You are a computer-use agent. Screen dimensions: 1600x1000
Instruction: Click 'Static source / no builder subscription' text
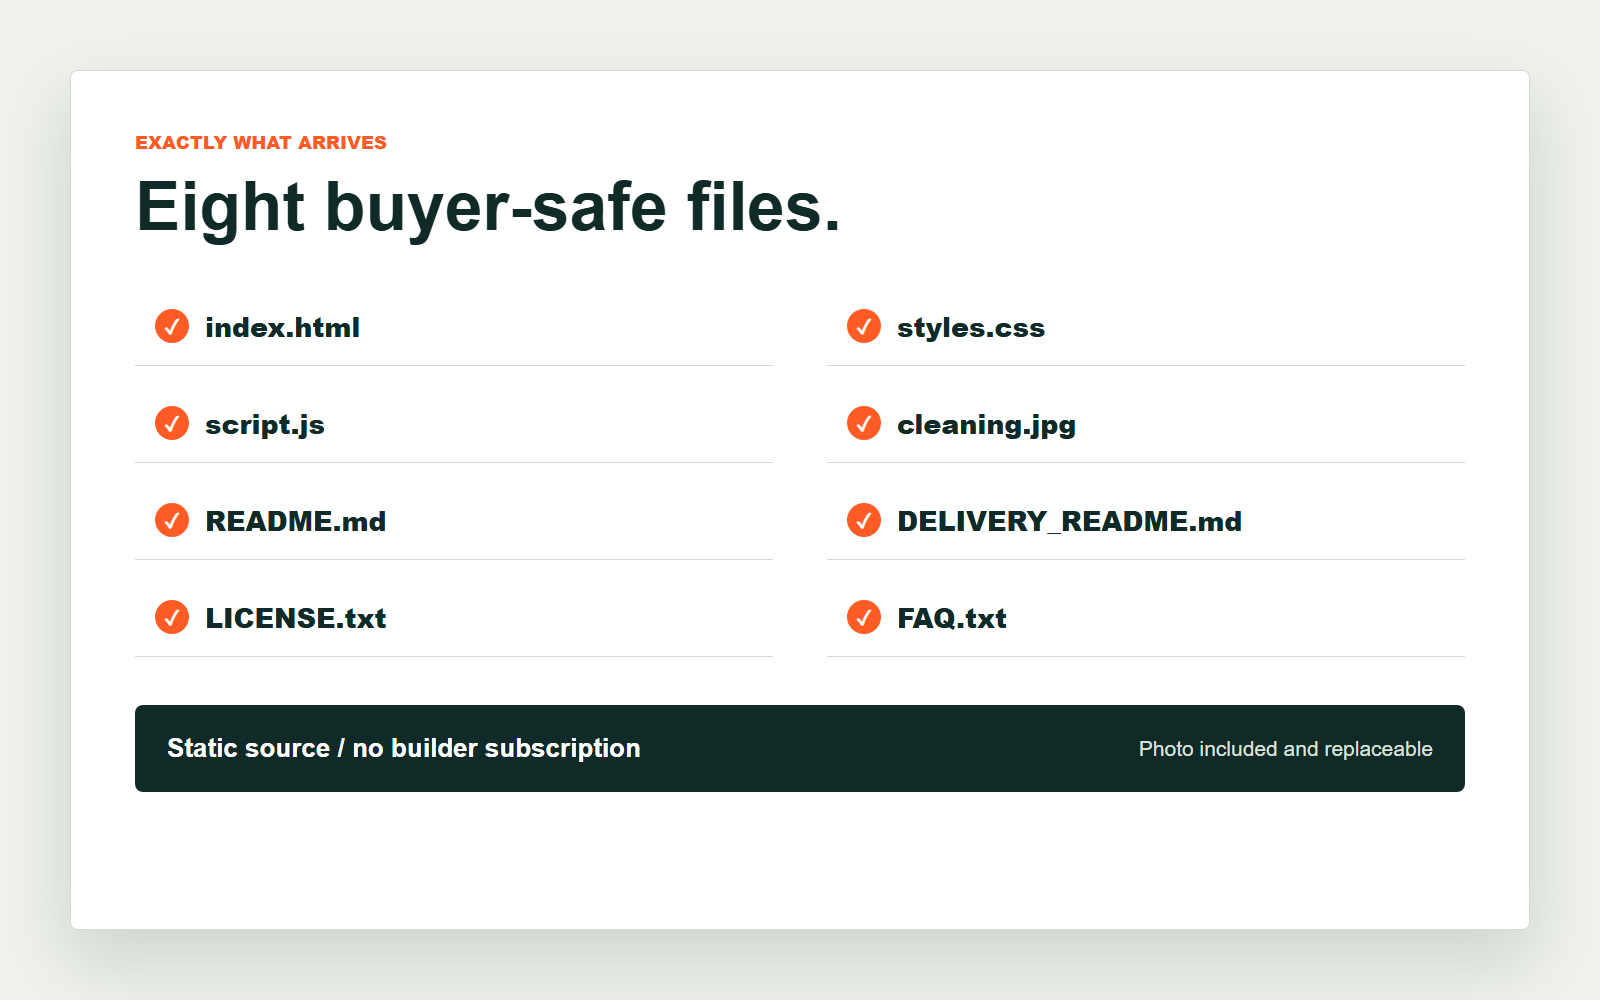[404, 748]
